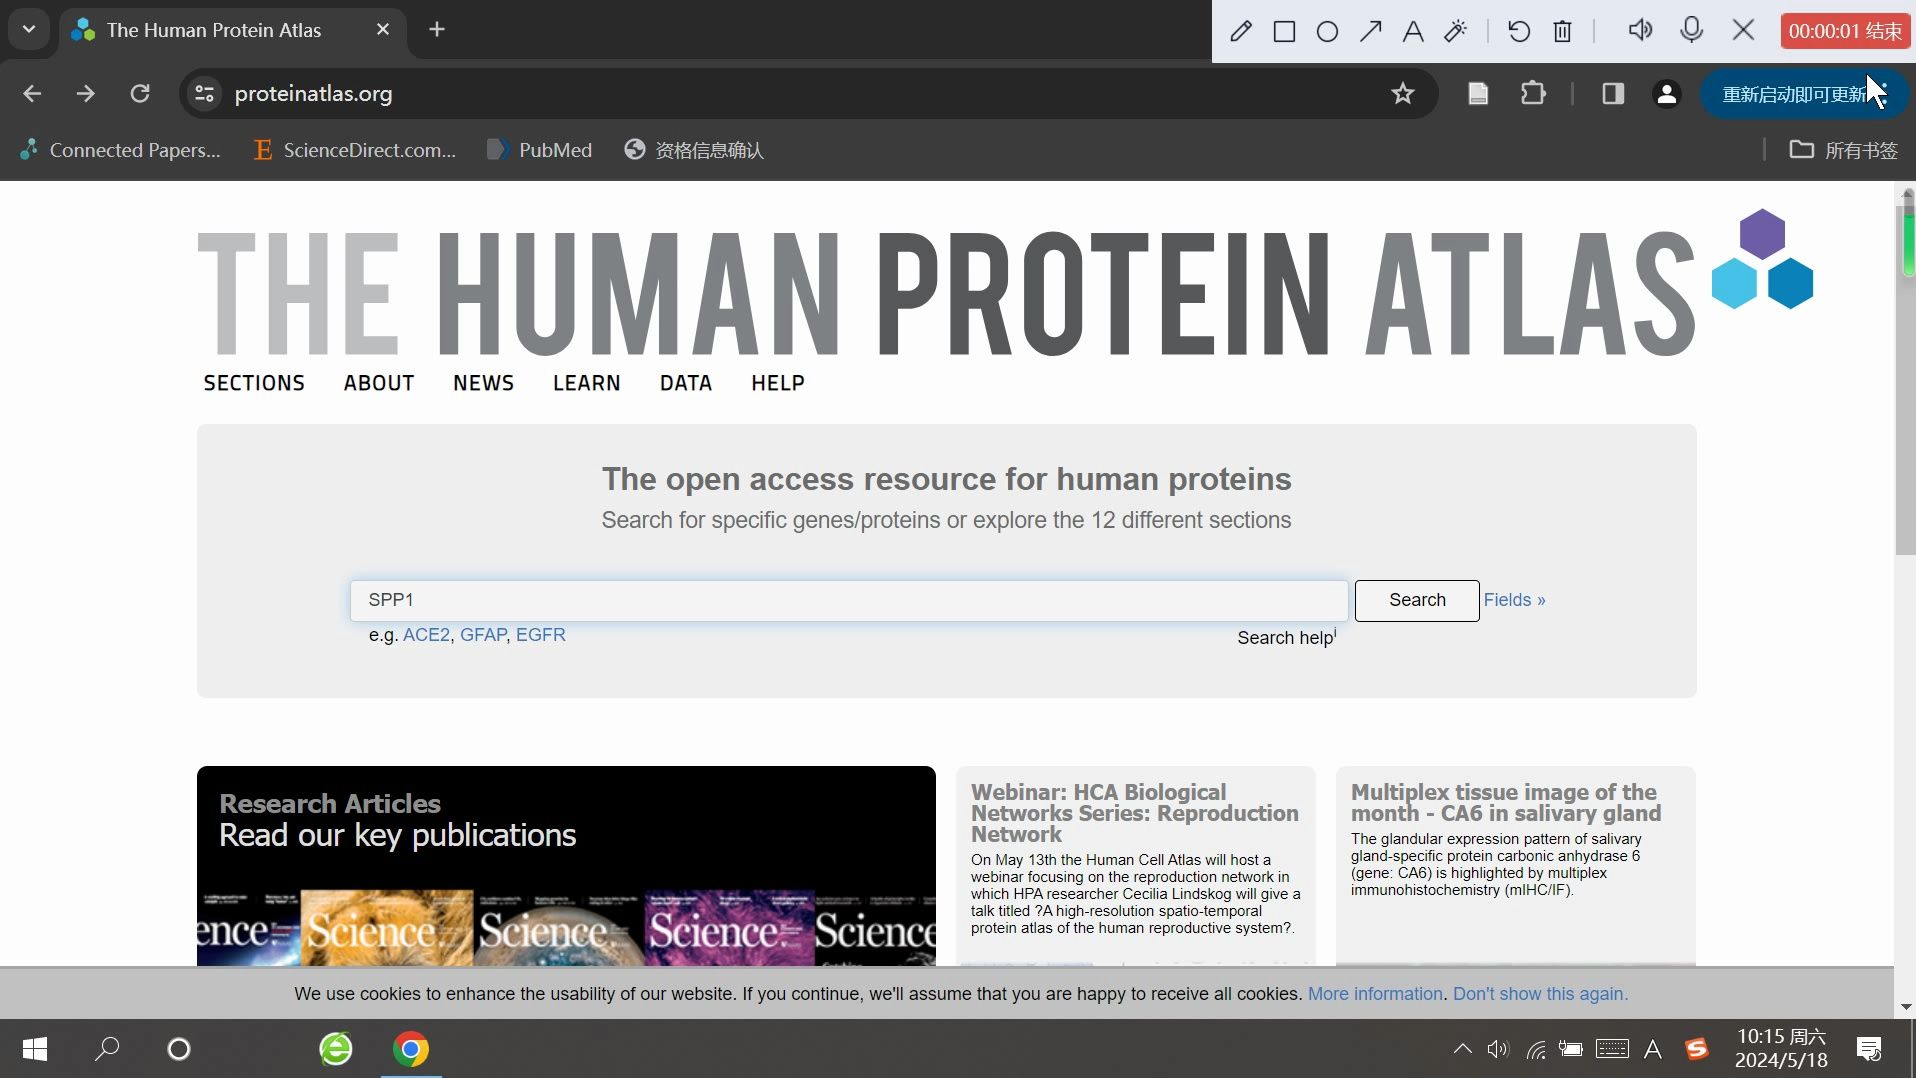1916x1078 pixels.
Task: Expand the hidden system tray icons
Action: [1462, 1049]
